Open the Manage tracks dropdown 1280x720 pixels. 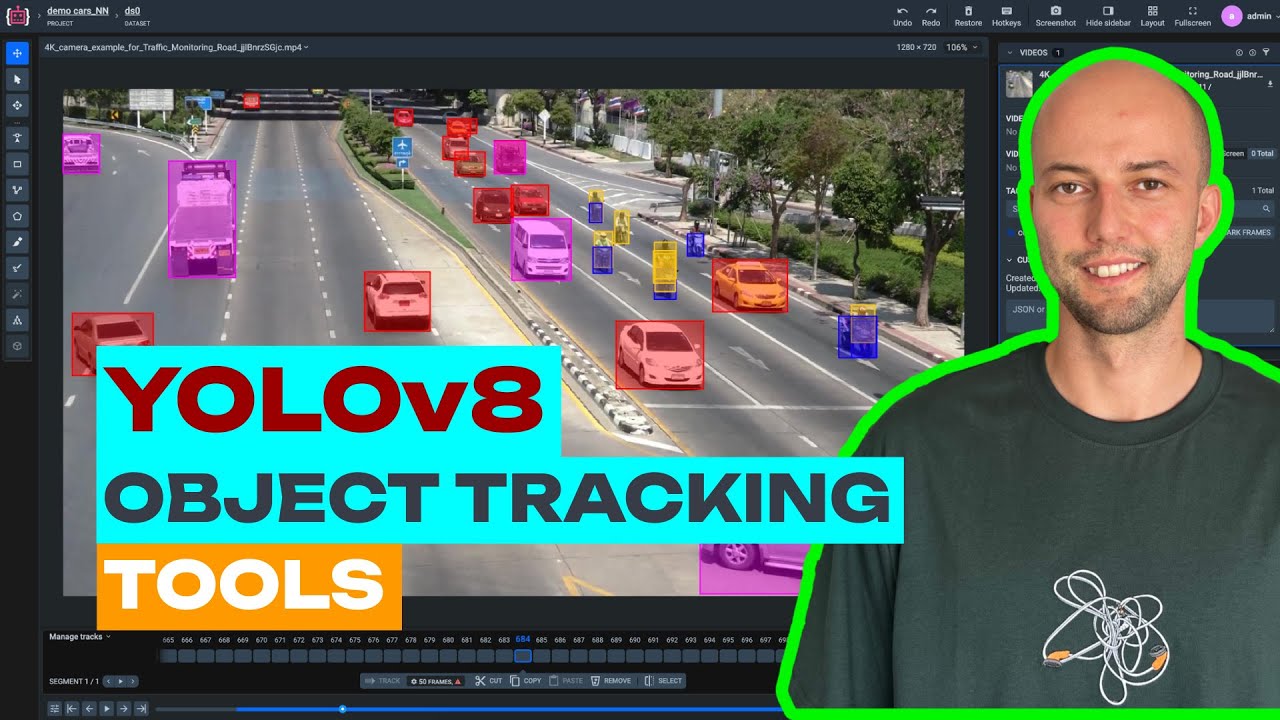click(x=79, y=637)
